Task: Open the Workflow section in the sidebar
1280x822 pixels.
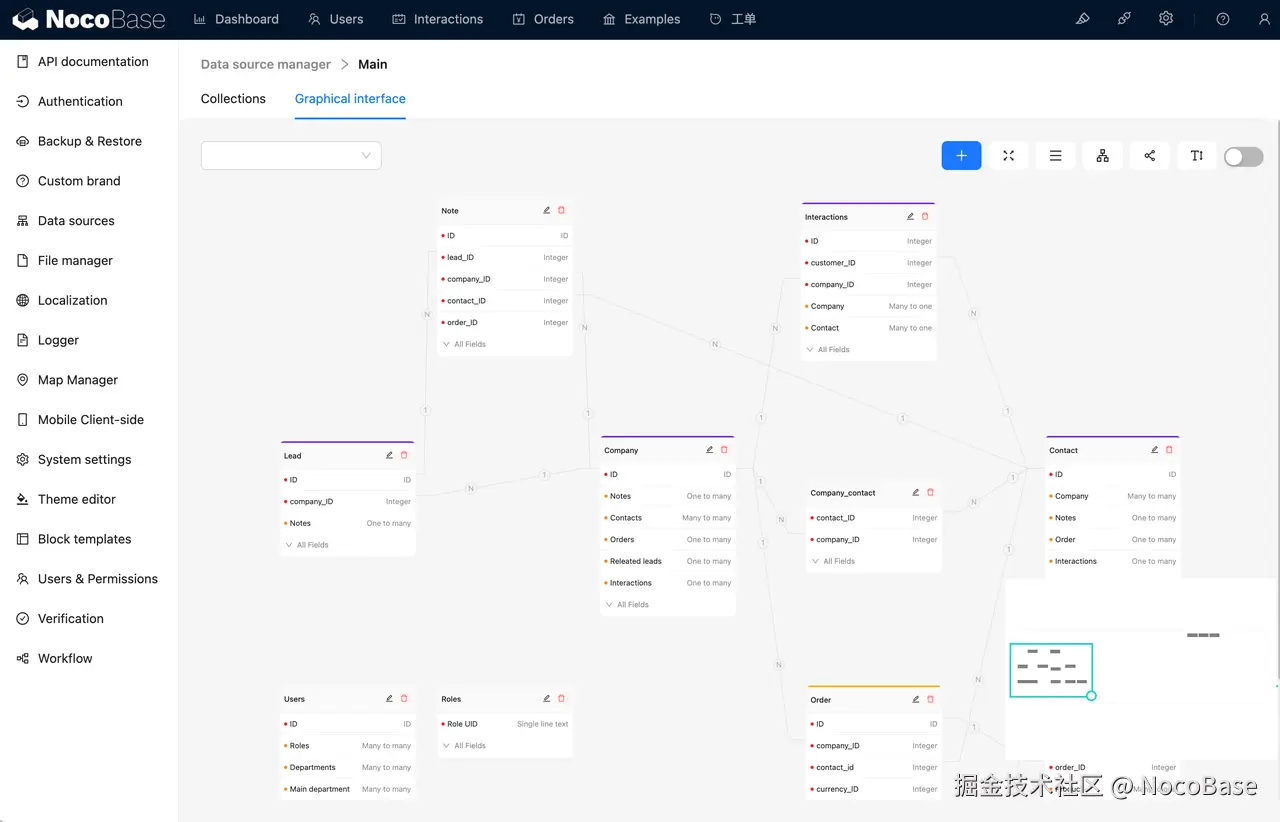Action: 65,658
